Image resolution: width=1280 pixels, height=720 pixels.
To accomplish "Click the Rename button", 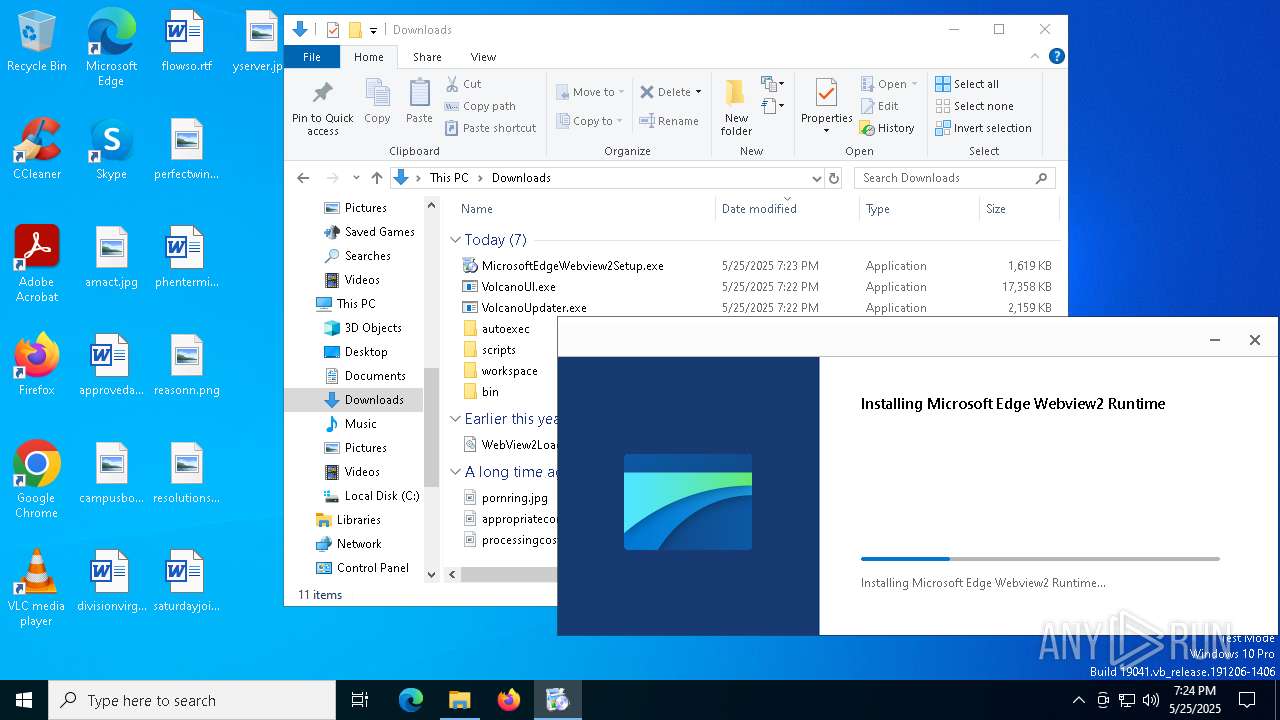I will [x=669, y=121].
